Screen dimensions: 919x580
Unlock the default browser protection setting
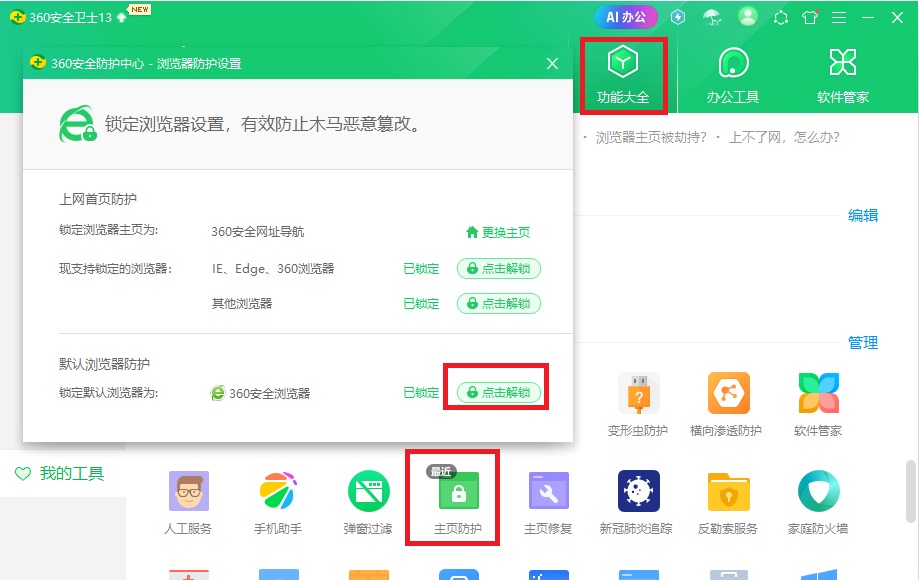[x=498, y=391]
